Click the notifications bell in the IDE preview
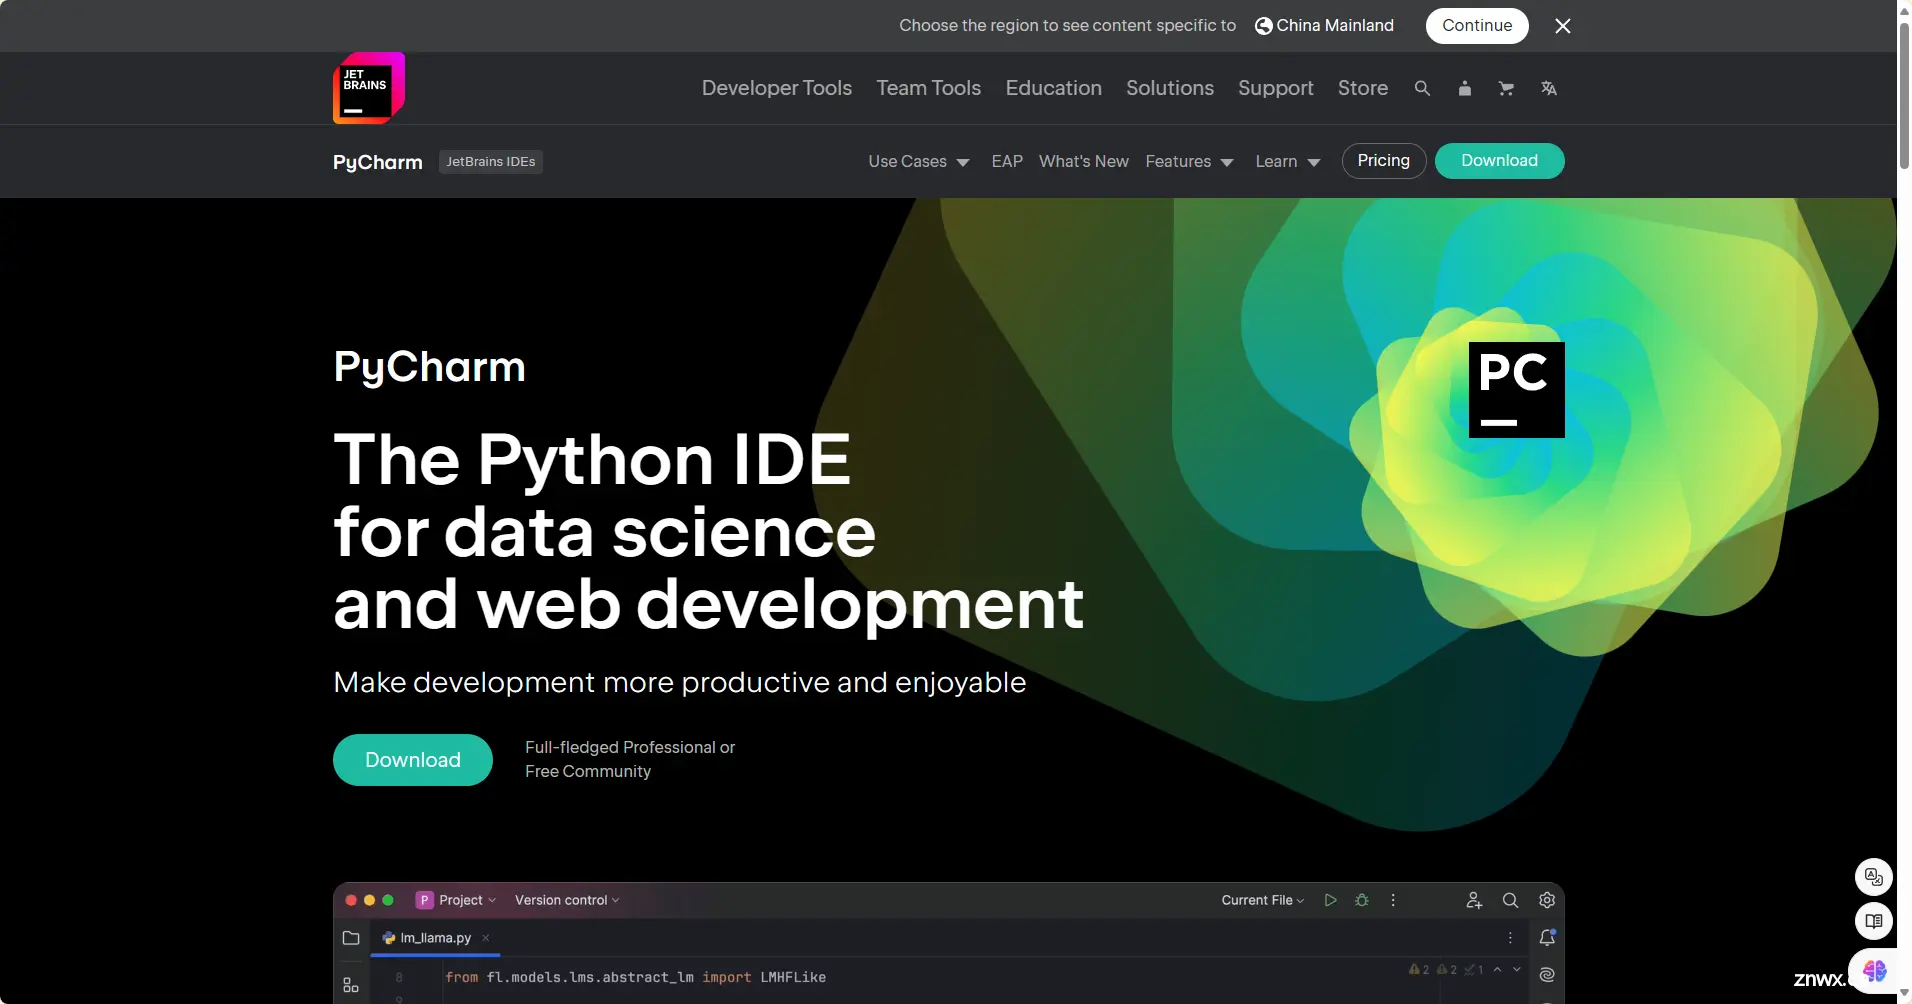The width and height of the screenshot is (1912, 1004). (1547, 937)
